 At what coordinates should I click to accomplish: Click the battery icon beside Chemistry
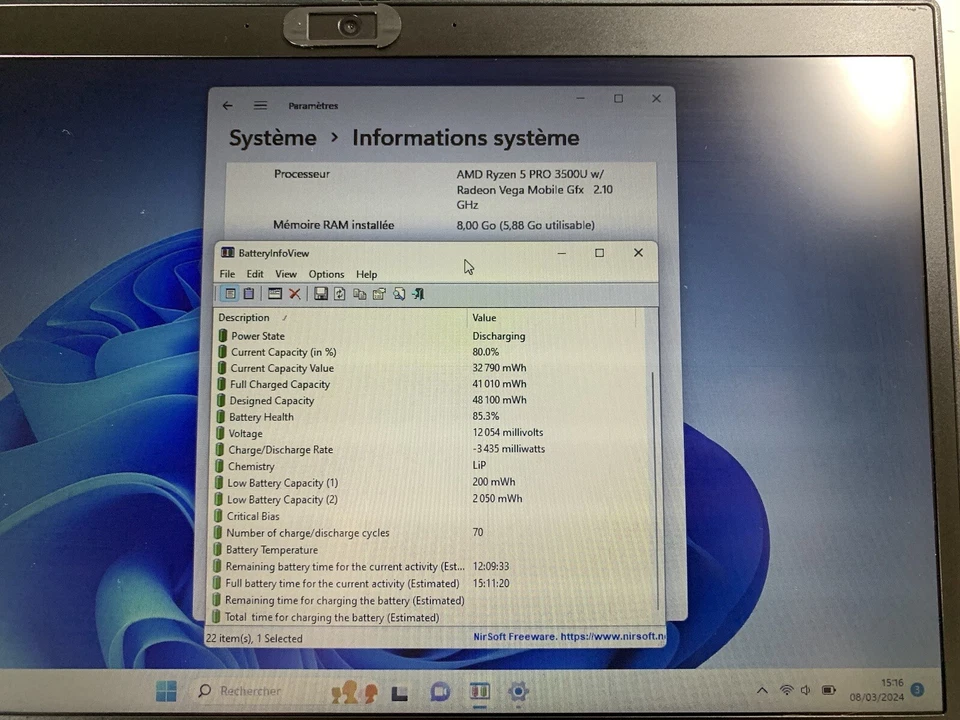pyautogui.click(x=219, y=466)
